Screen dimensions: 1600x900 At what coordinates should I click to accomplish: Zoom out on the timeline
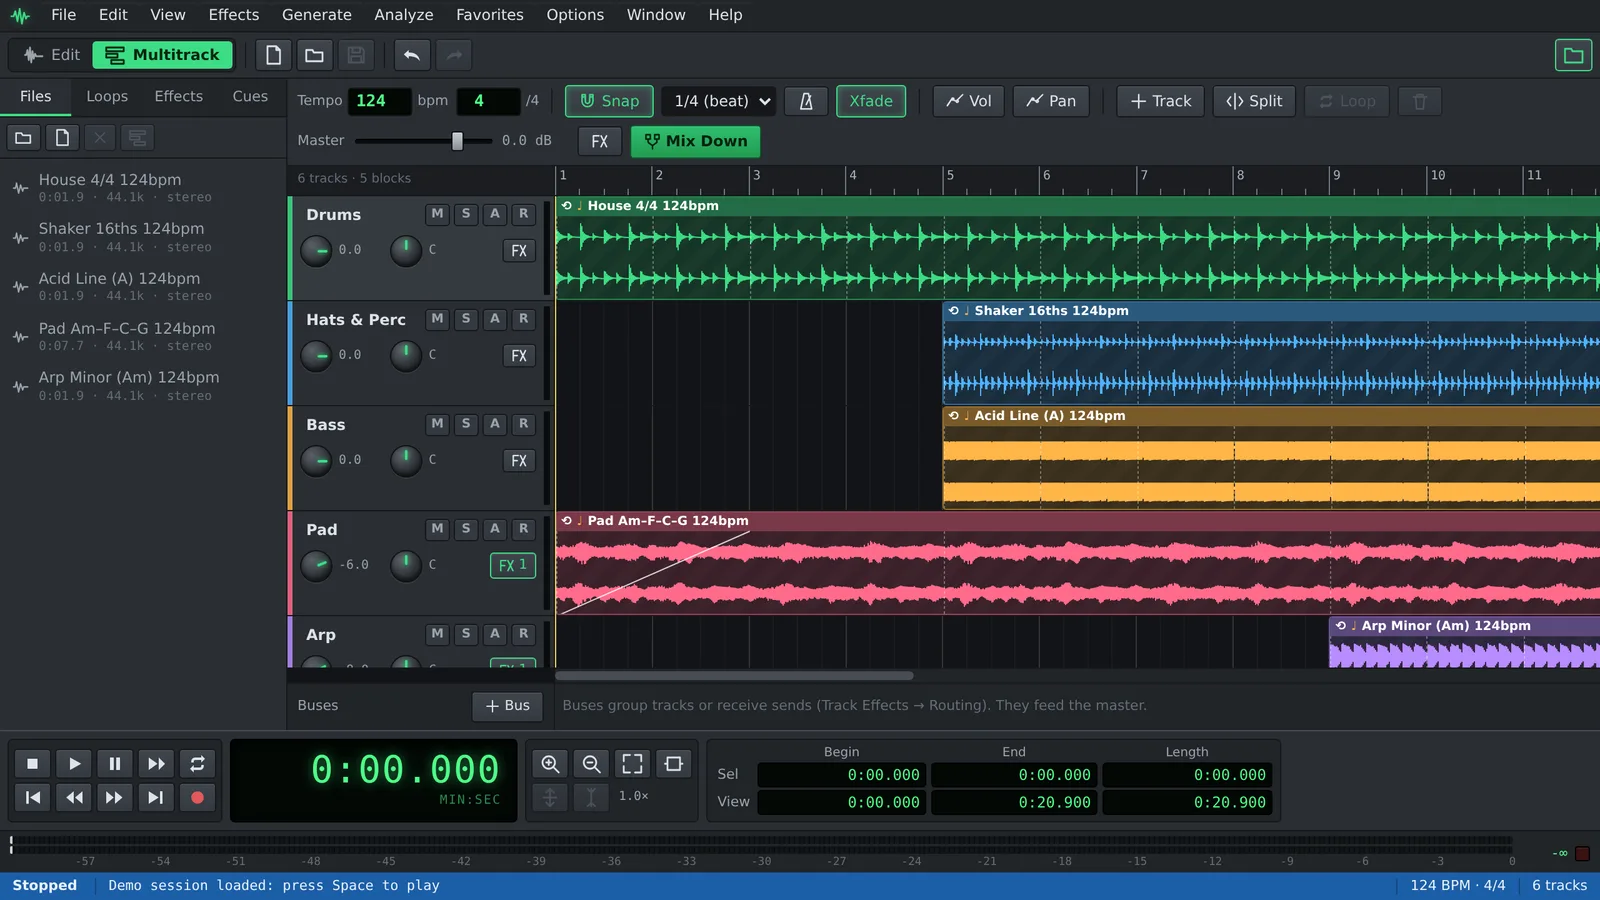coord(591,764)
